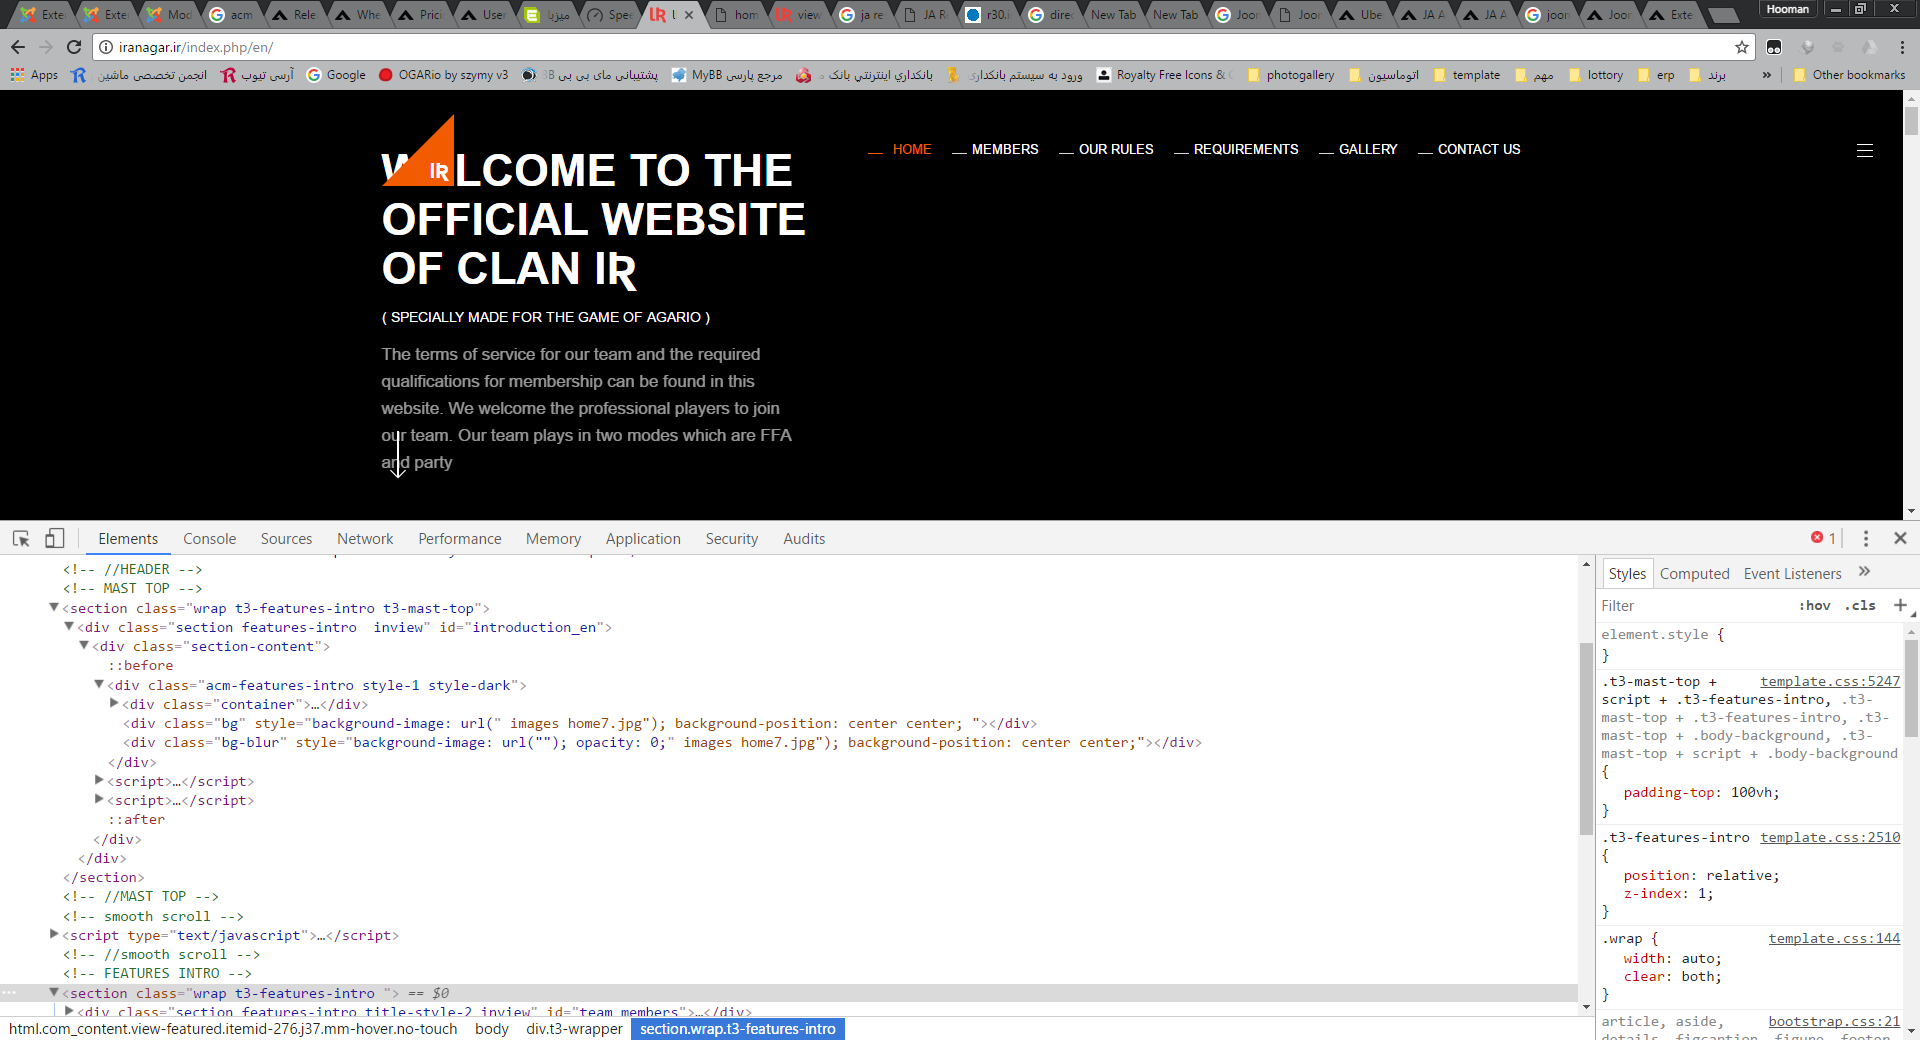The image size is (1920, 1040).
Task: Close the DevTools panel
Action: click(x=1900, y=538)
